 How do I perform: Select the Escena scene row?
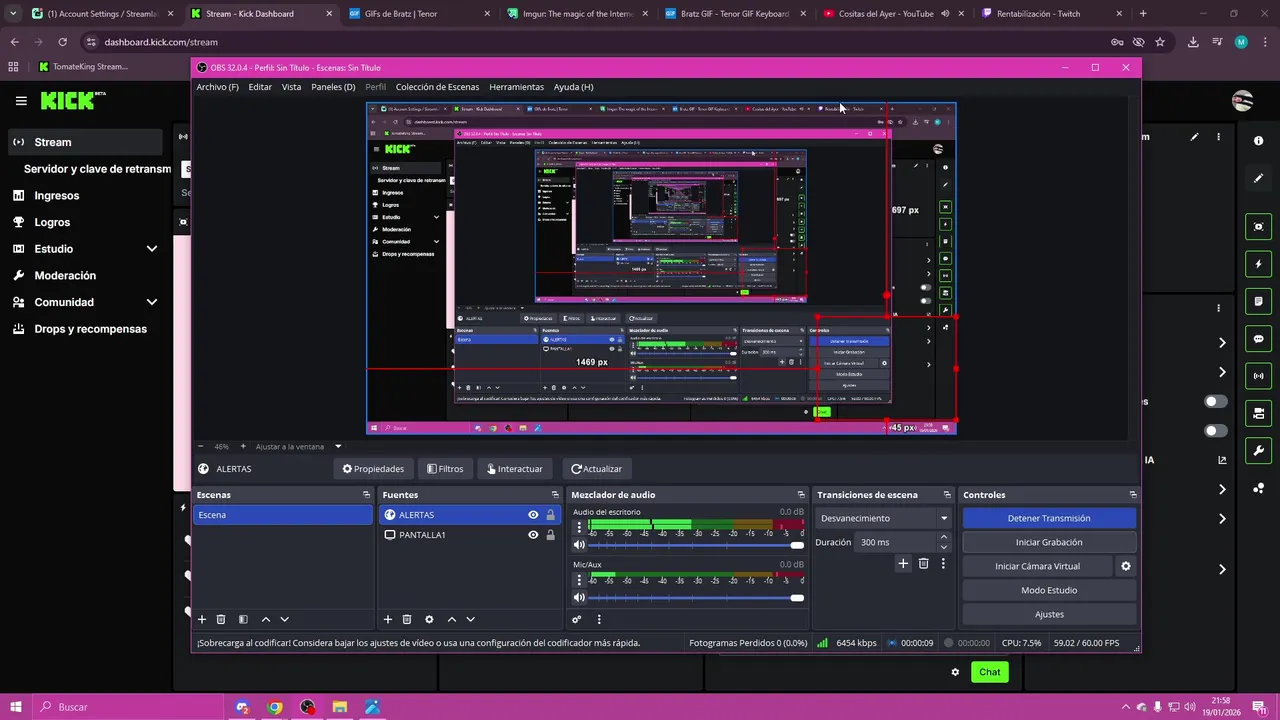point(283,515)
